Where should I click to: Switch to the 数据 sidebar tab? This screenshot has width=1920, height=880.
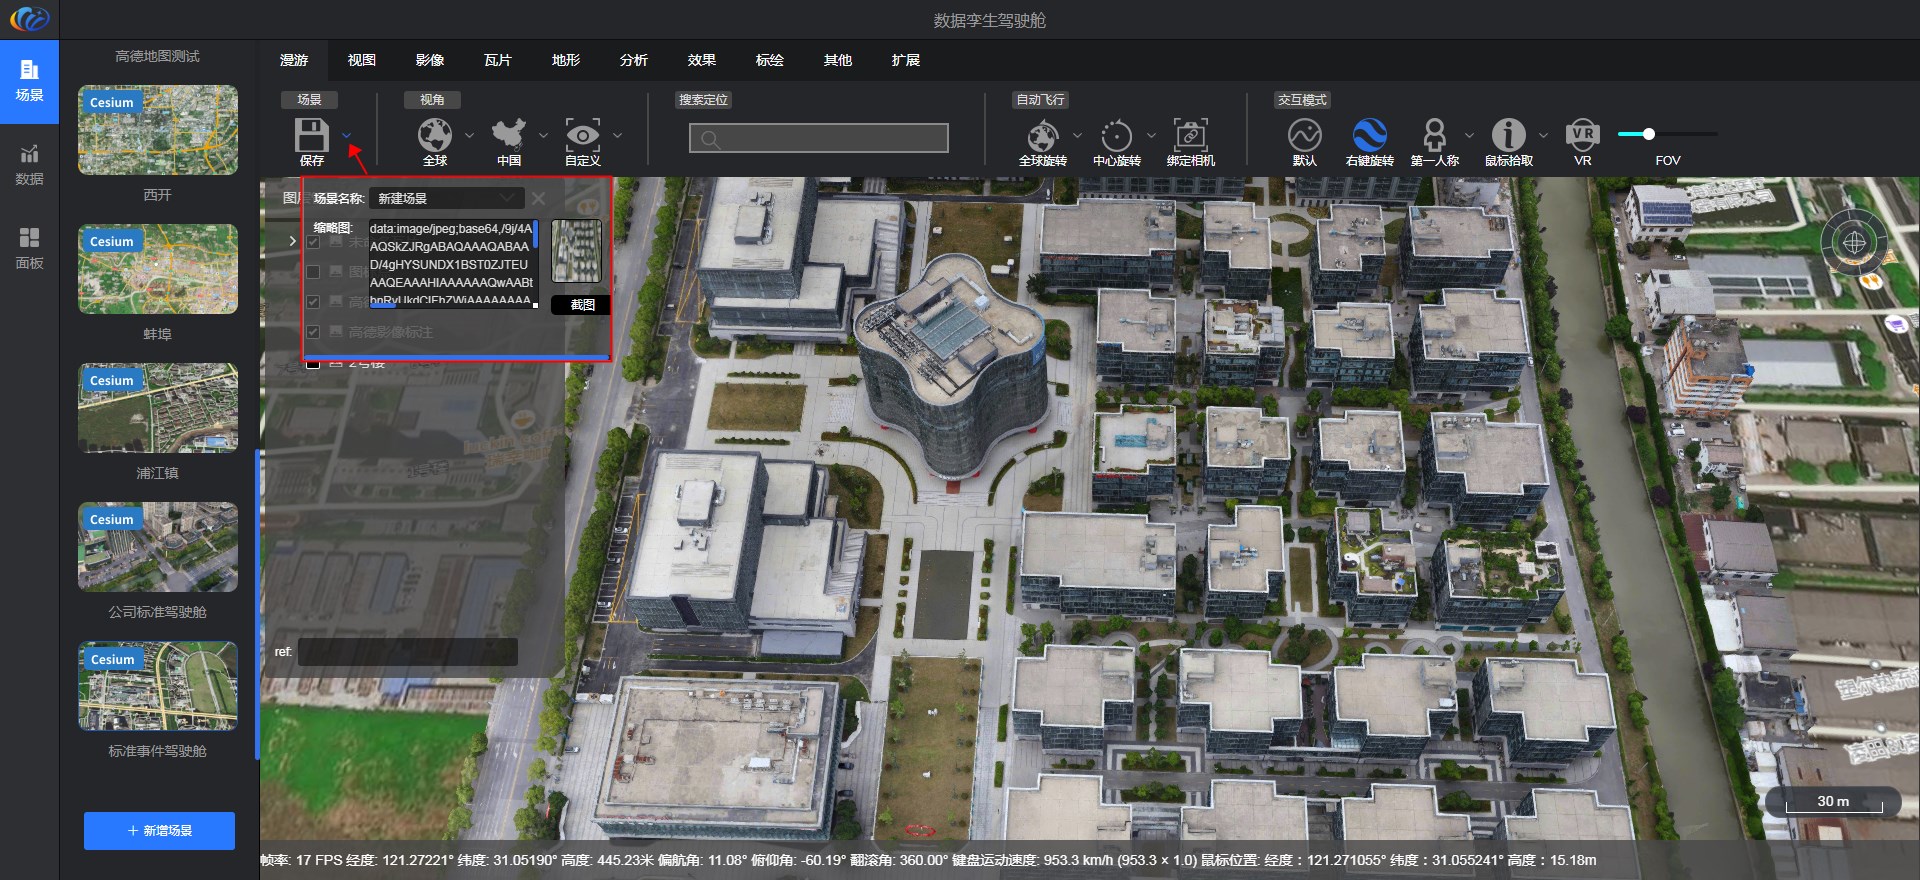coord(29,165)
